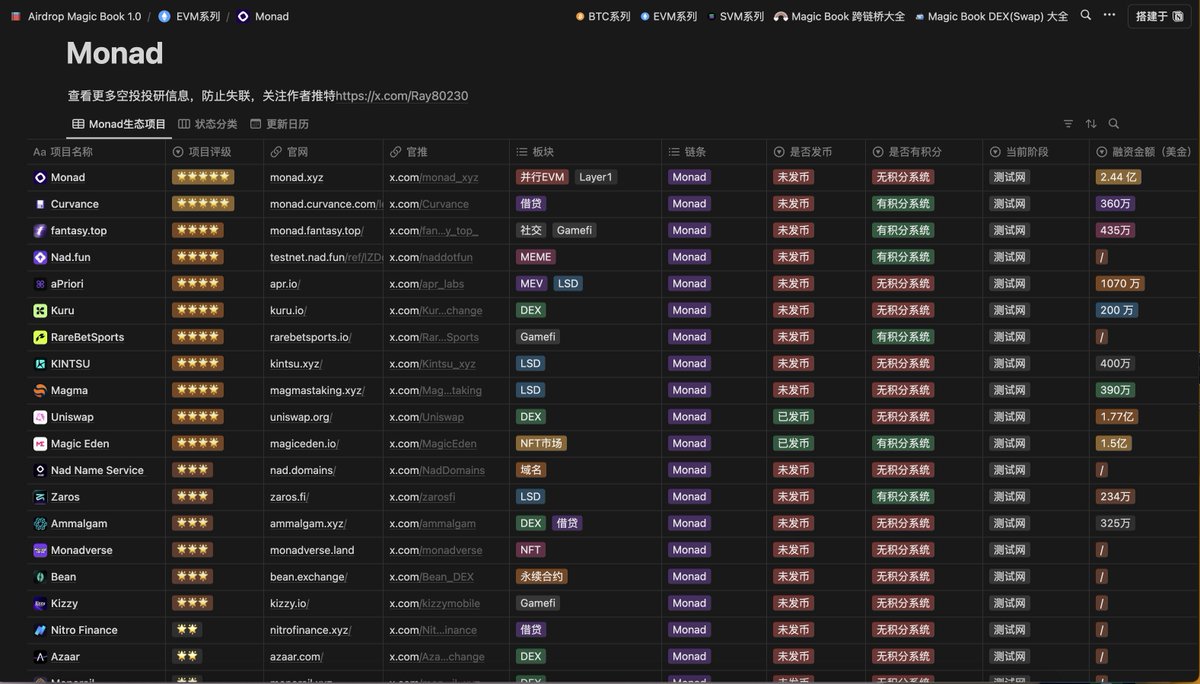Open the x.com/Ray80230 author link
The width and height of the screenshot is (1200, 684).
[402, 96]
